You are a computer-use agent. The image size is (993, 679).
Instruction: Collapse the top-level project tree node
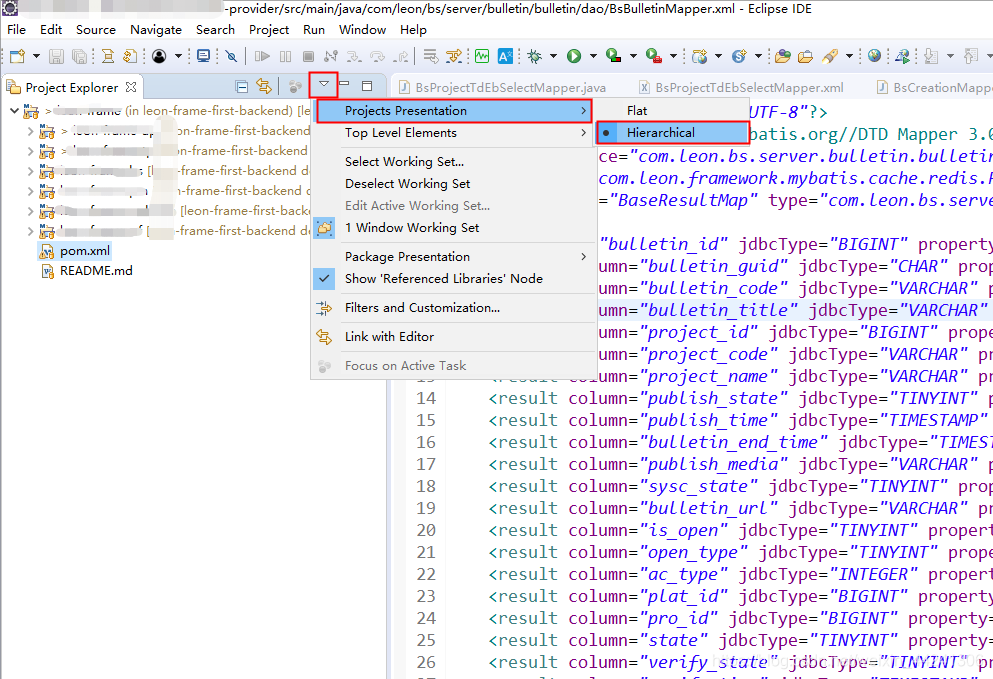pyautogui.click(x=14, y=111)
